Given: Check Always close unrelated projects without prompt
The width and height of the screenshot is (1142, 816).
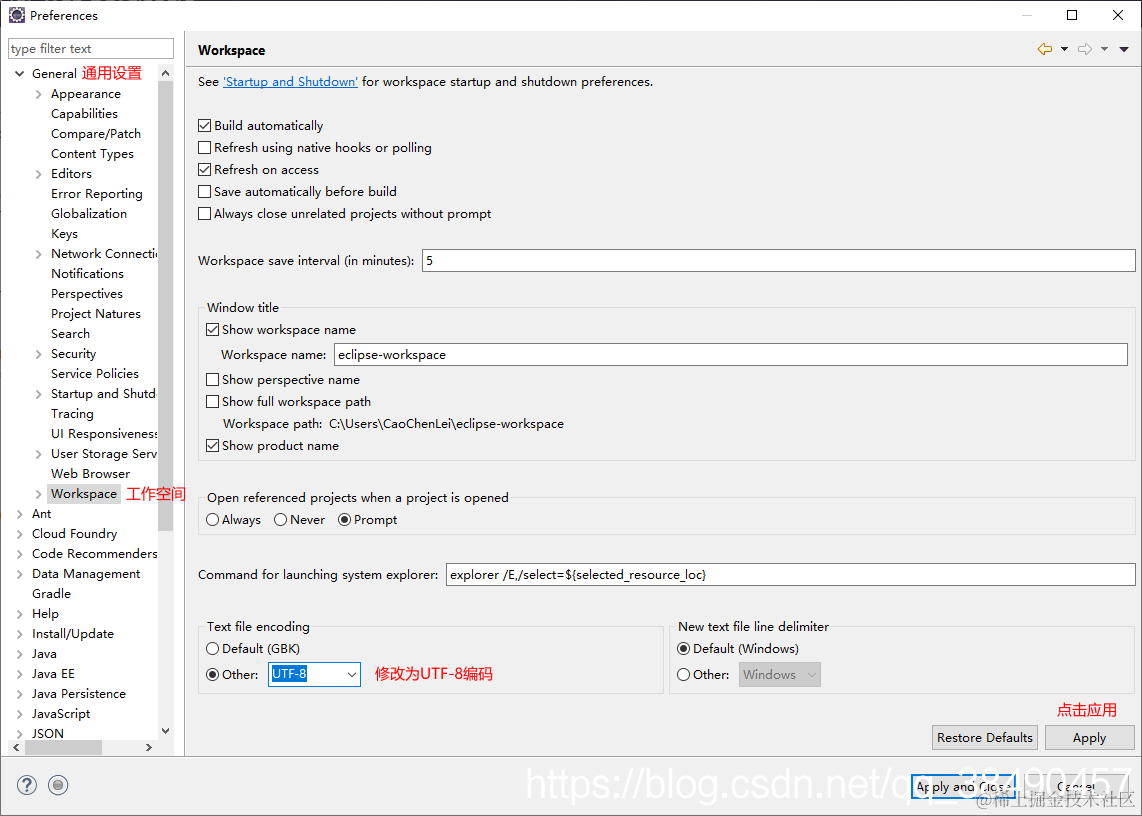Looking at the screenshot, I should (205, 214).
